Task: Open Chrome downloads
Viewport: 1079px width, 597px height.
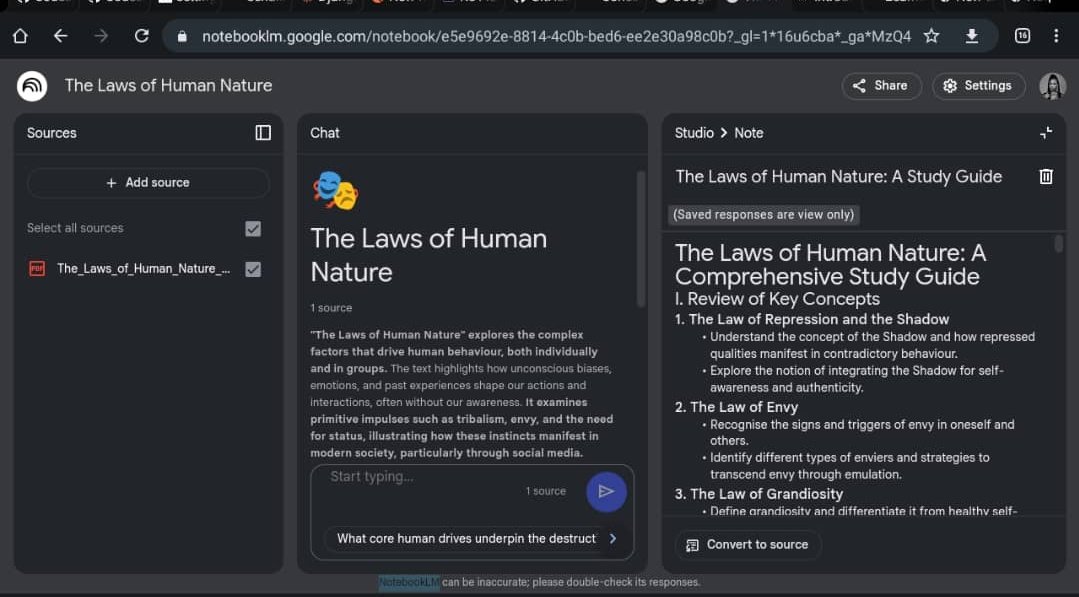Action: coord(972,34)
